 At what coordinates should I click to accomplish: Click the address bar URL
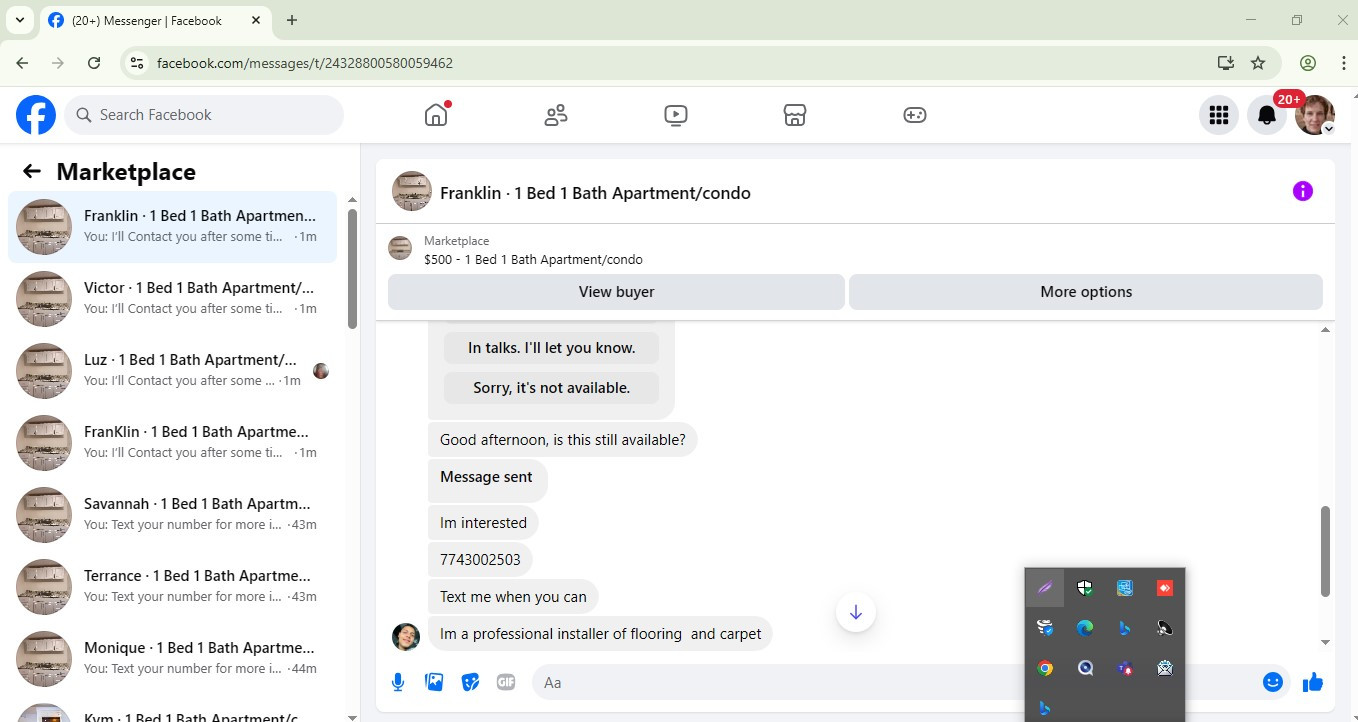(x=305, y=63)
